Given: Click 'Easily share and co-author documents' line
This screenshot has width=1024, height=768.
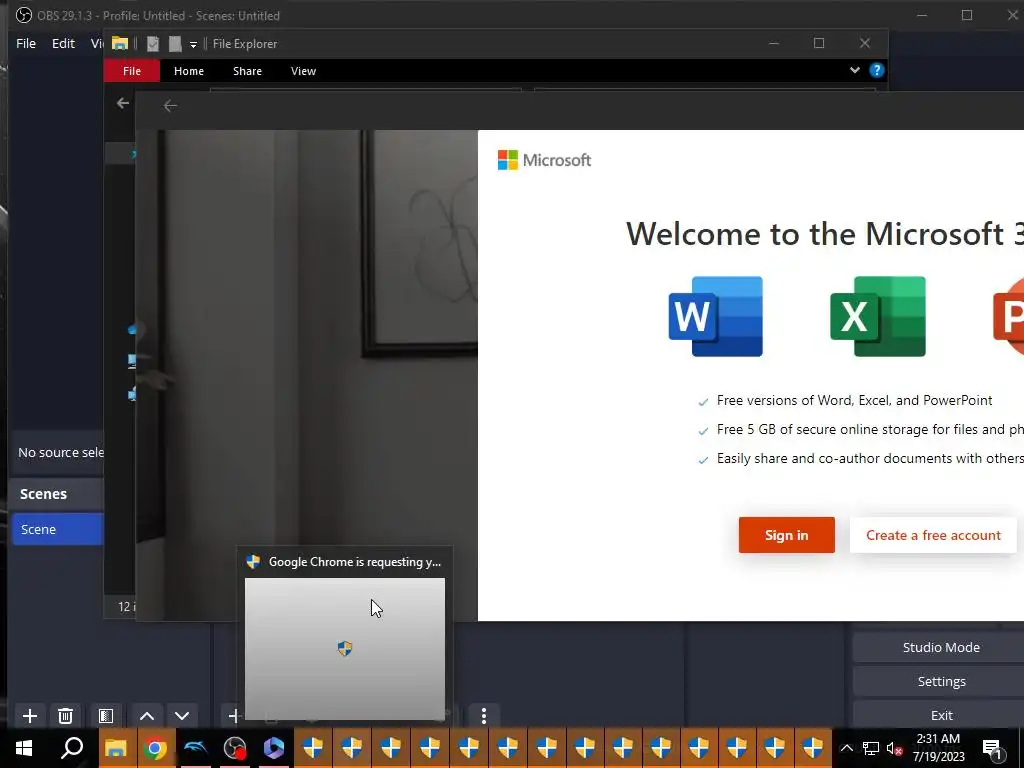Looking at the screenshot, I should [x=870, y=458].
